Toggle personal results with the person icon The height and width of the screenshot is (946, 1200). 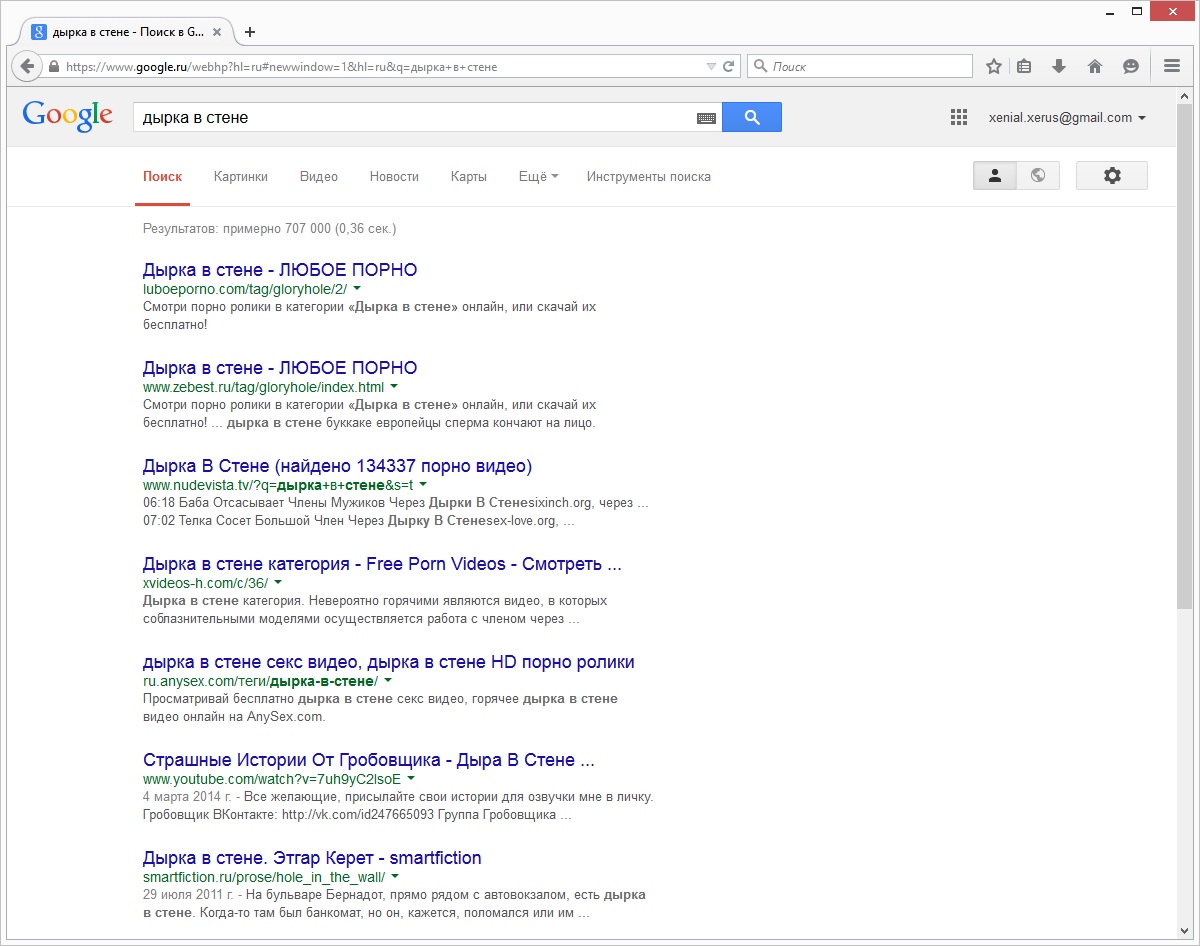tap(995, 176)
